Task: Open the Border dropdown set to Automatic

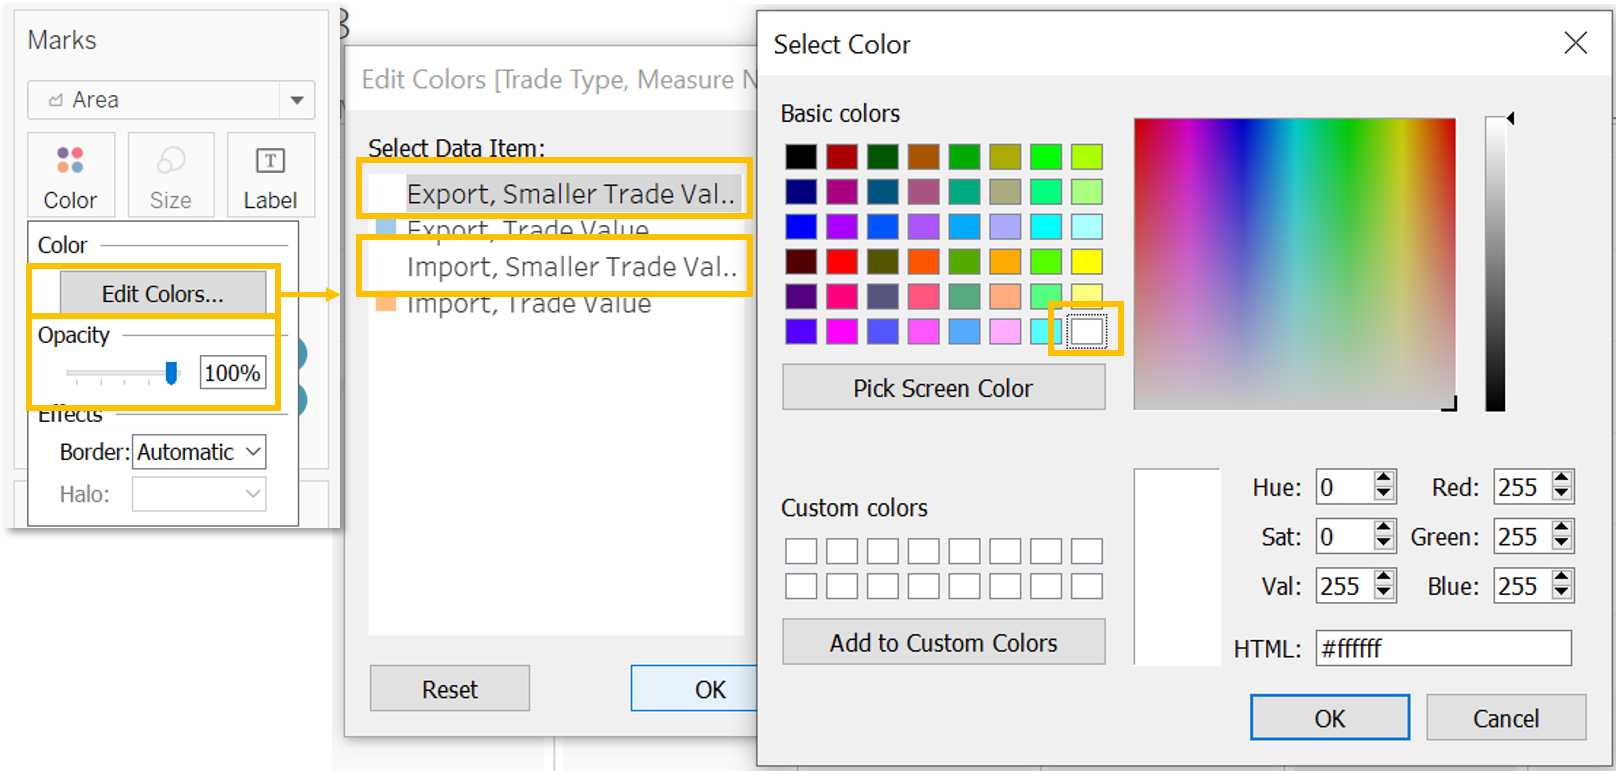Action: 200,452
